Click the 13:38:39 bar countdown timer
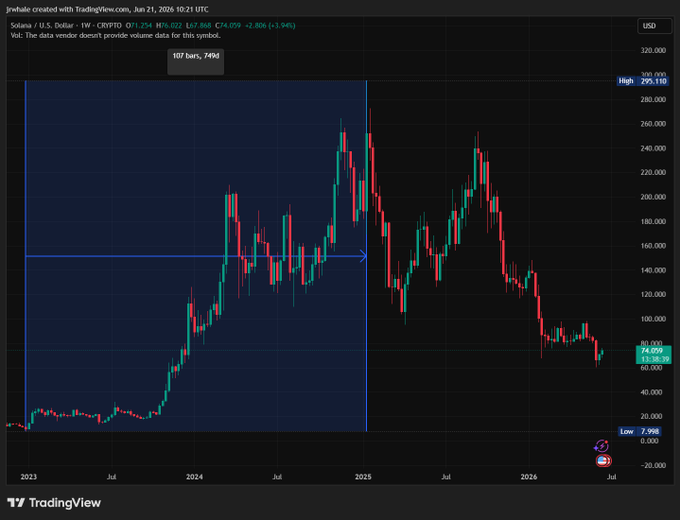Image resolution: width=680 pixels, height=520 pixels. click(654, 359)
